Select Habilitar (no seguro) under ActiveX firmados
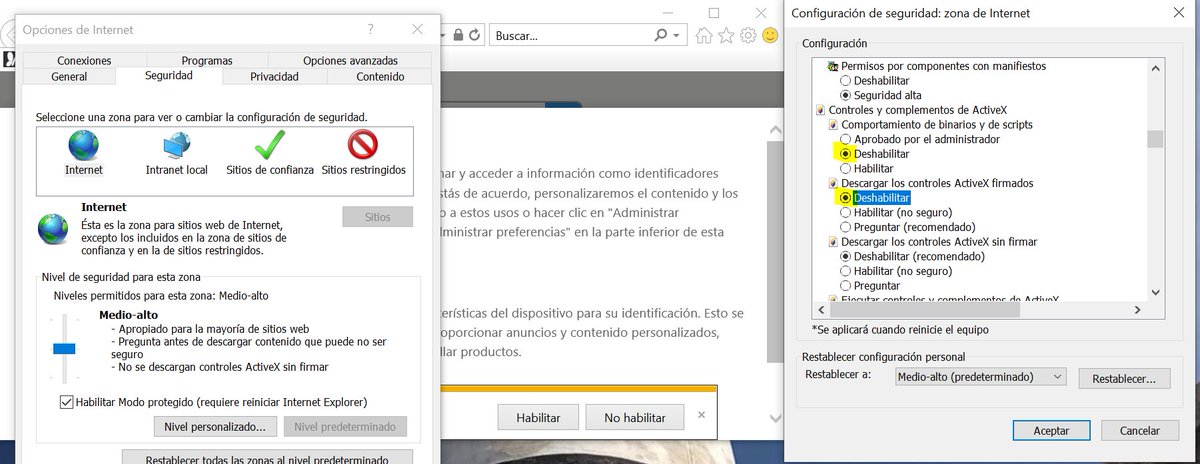The height and width of the screenshot is (464, 1200). click(x=846, y=213)
